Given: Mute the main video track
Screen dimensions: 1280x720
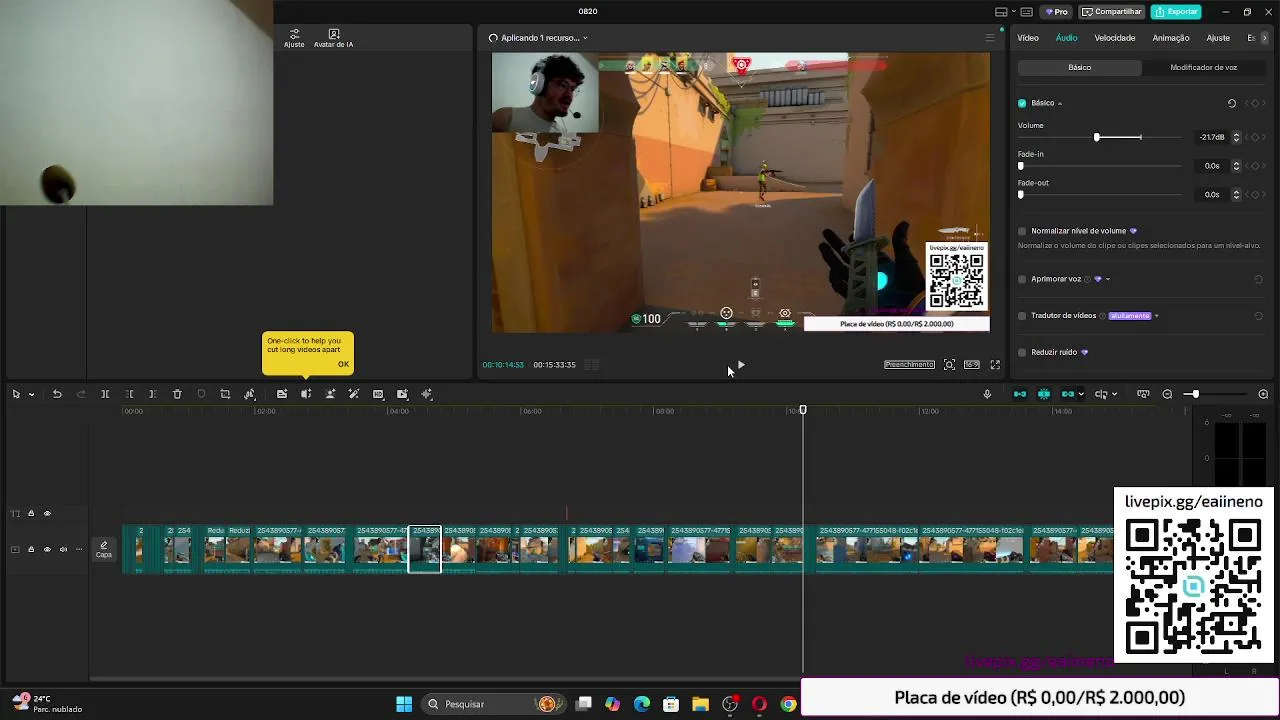Looking at the screenshot, I should (63, 549).
